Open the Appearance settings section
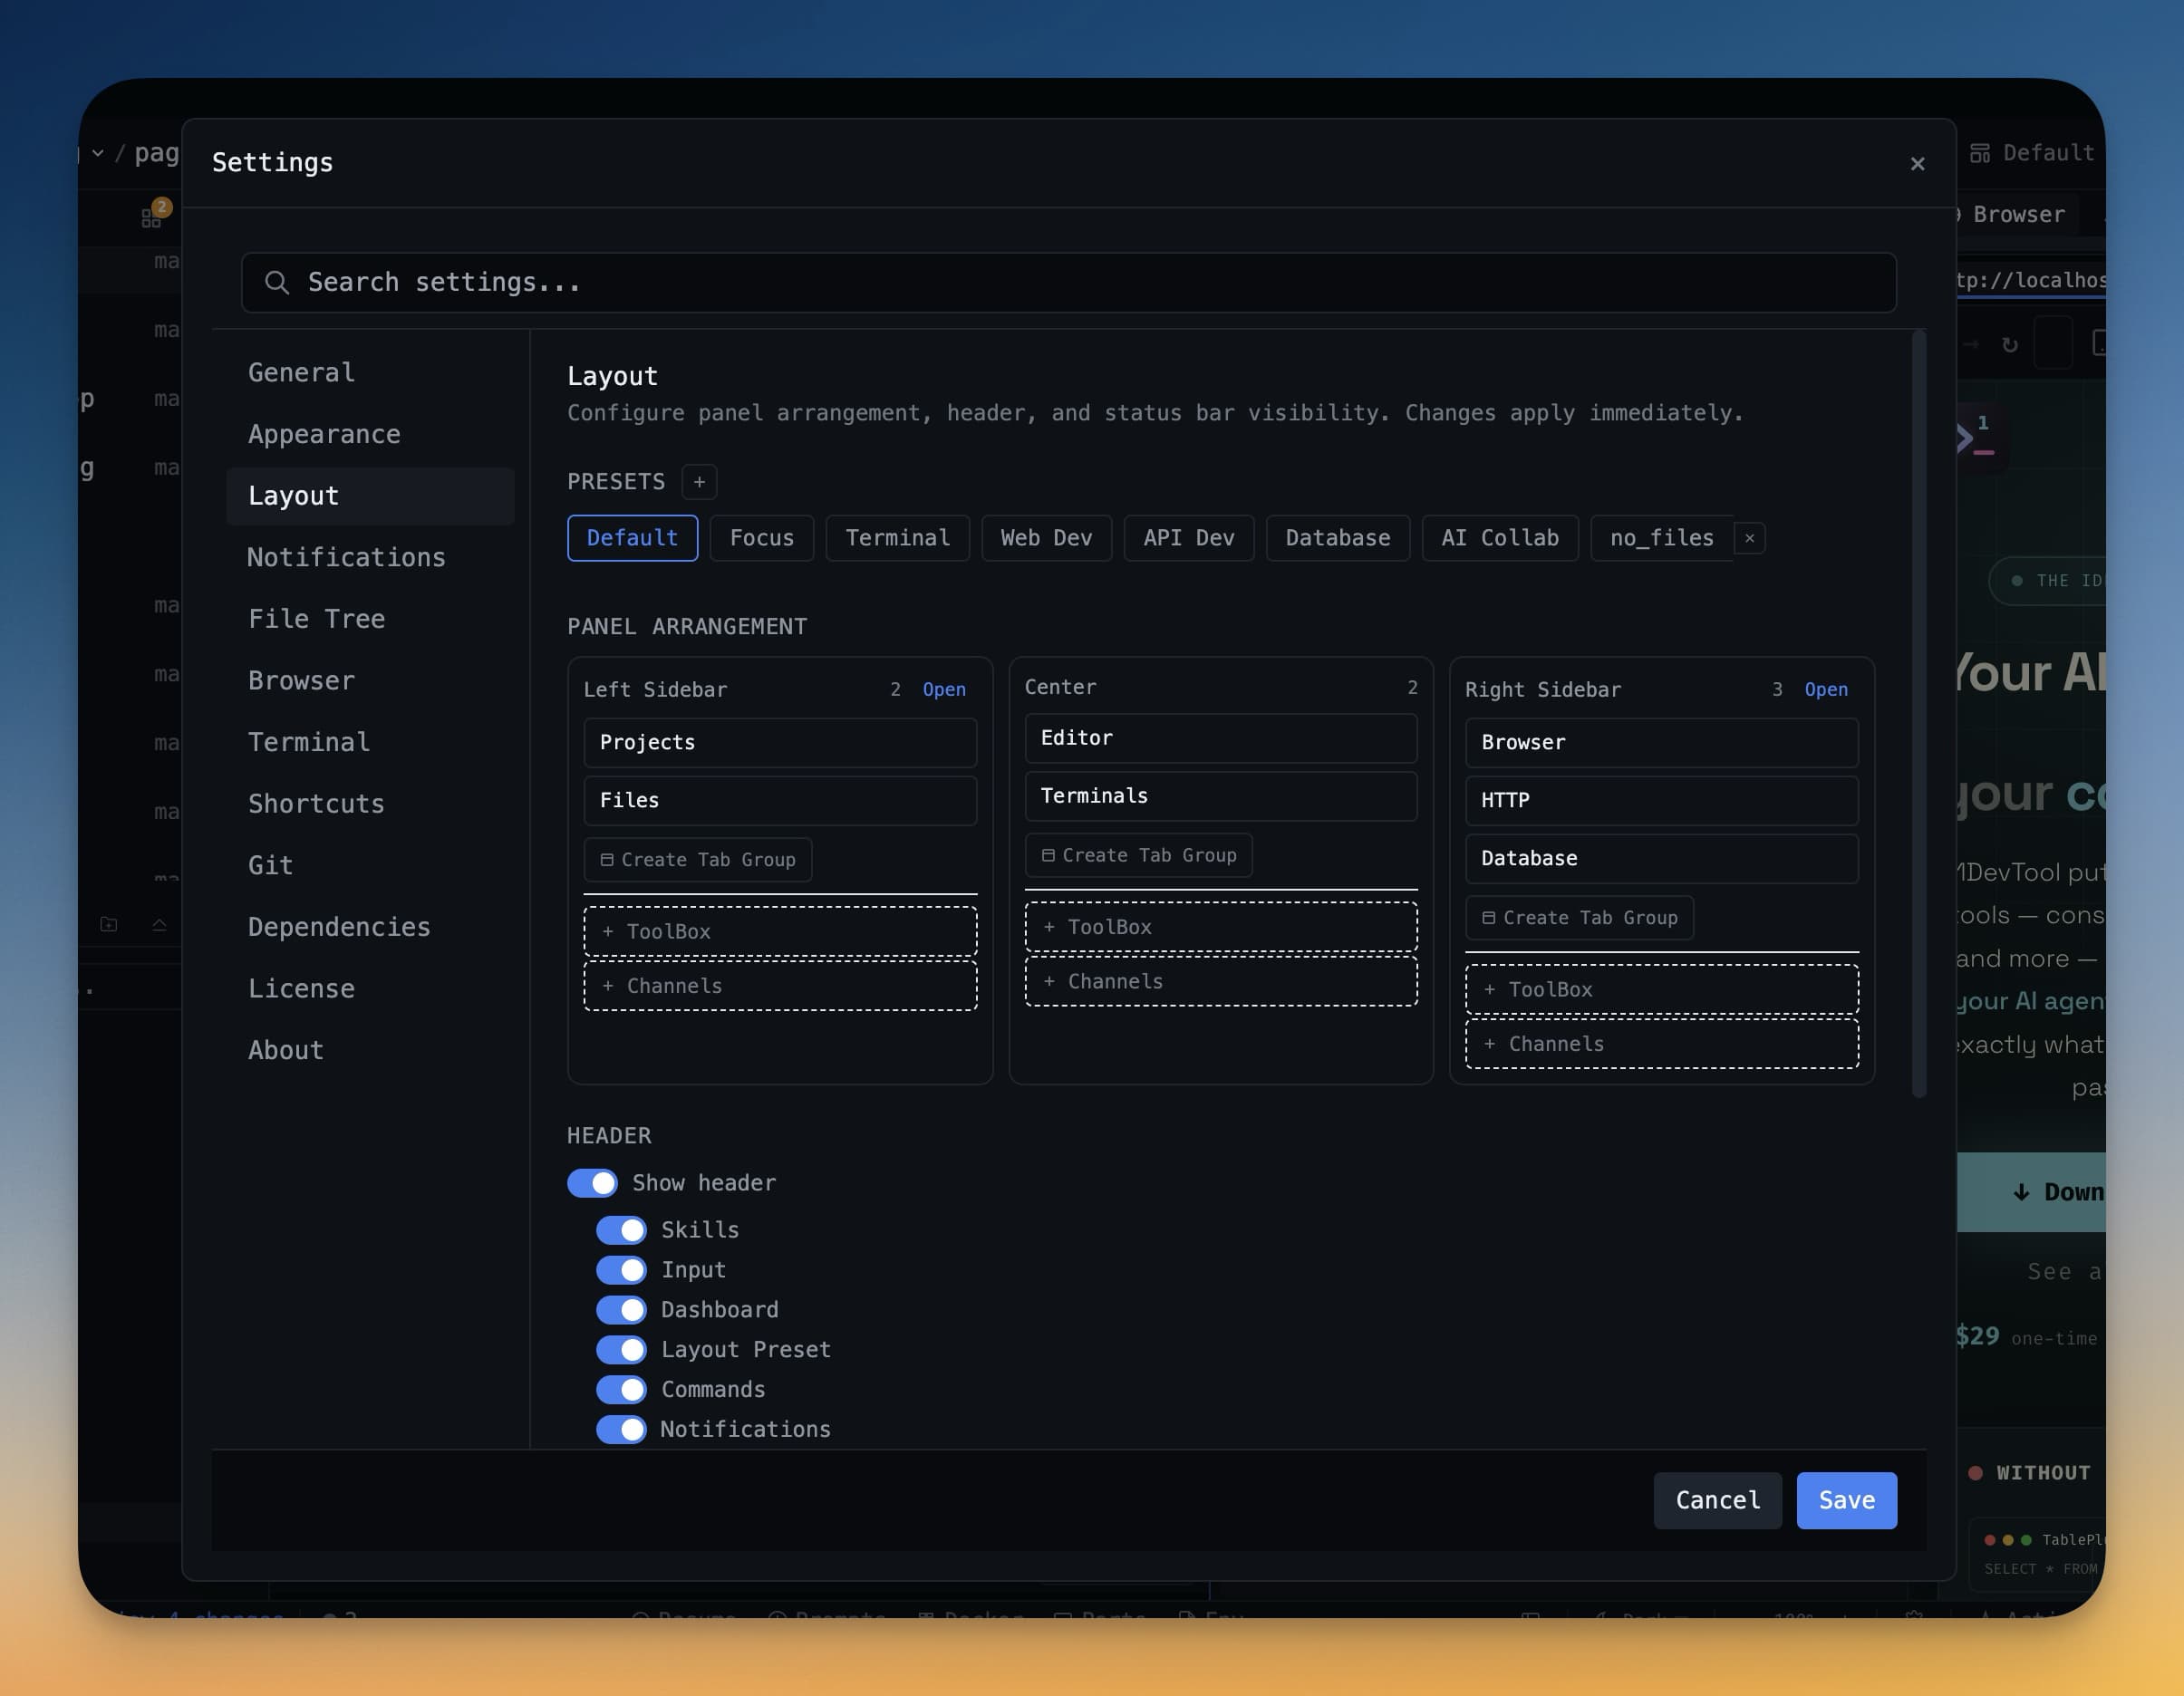 coord(324,434)
